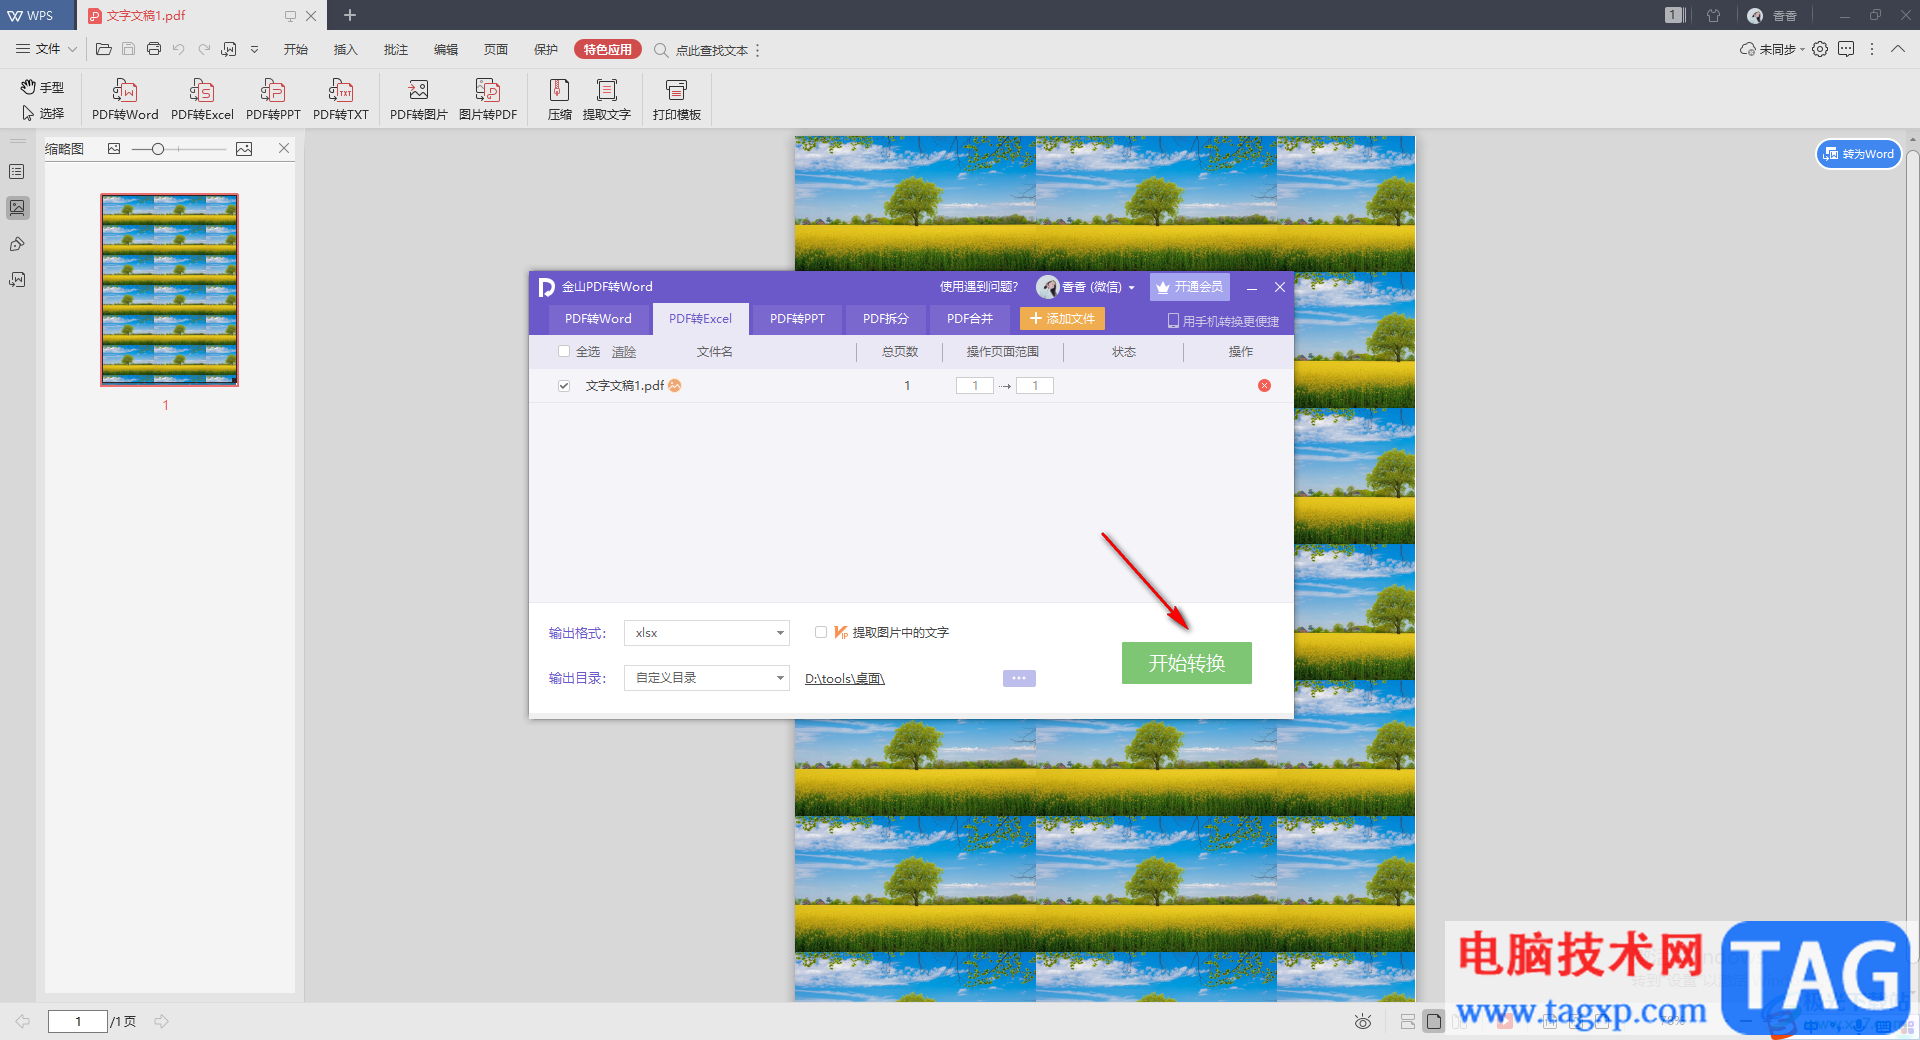The height and width of the screenshot is (1040, 1920).
Task: Select the page 1 thumbnail
Action: 169,290
